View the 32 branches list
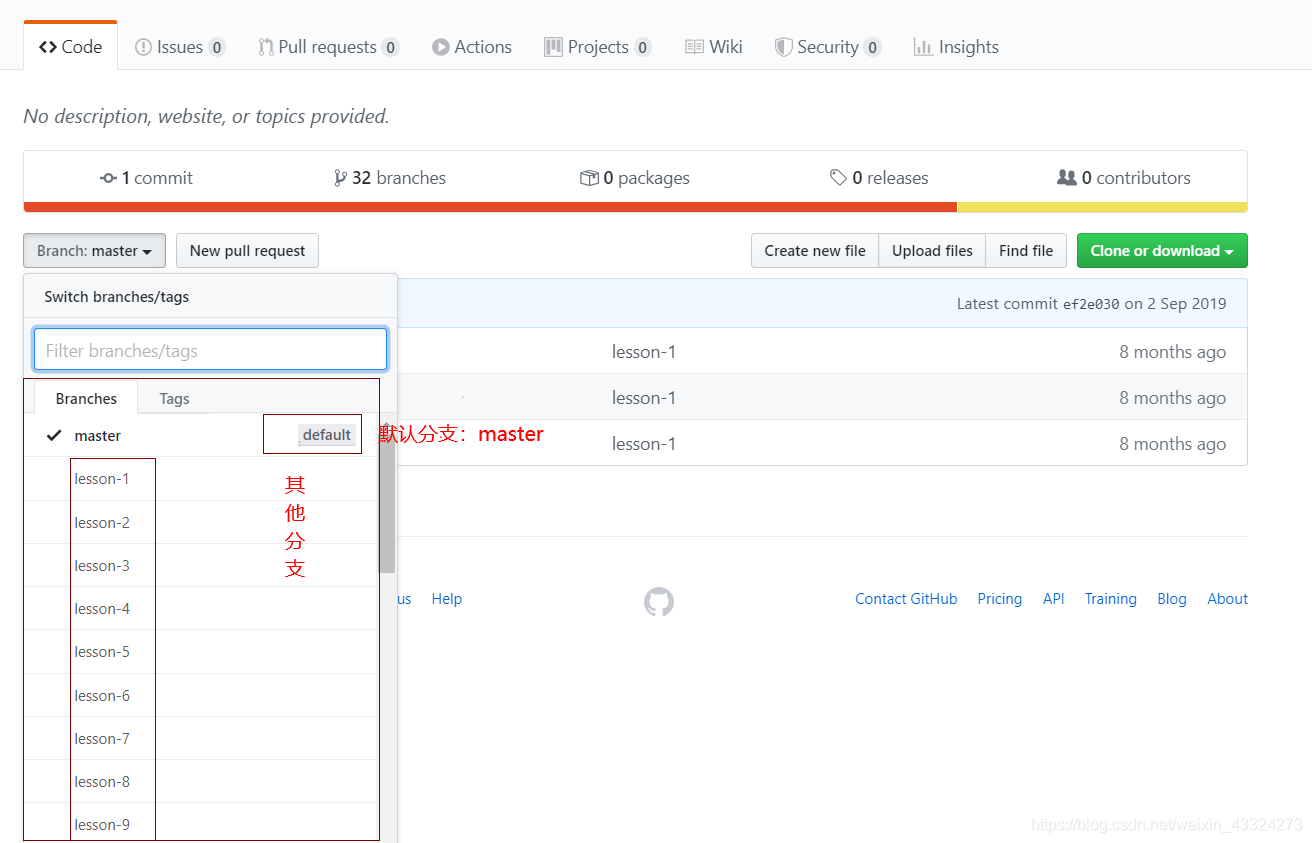1312x843 pixels. pyautogui.click(x=390, y=178)
